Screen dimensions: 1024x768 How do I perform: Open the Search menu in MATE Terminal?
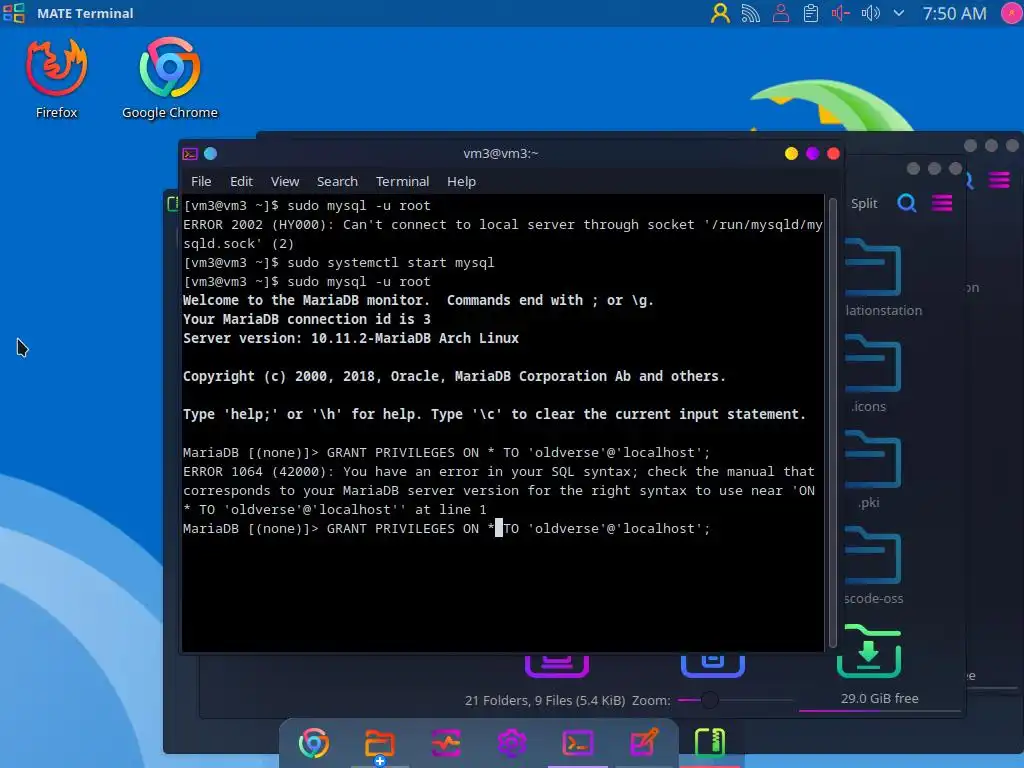coord(337,182)
